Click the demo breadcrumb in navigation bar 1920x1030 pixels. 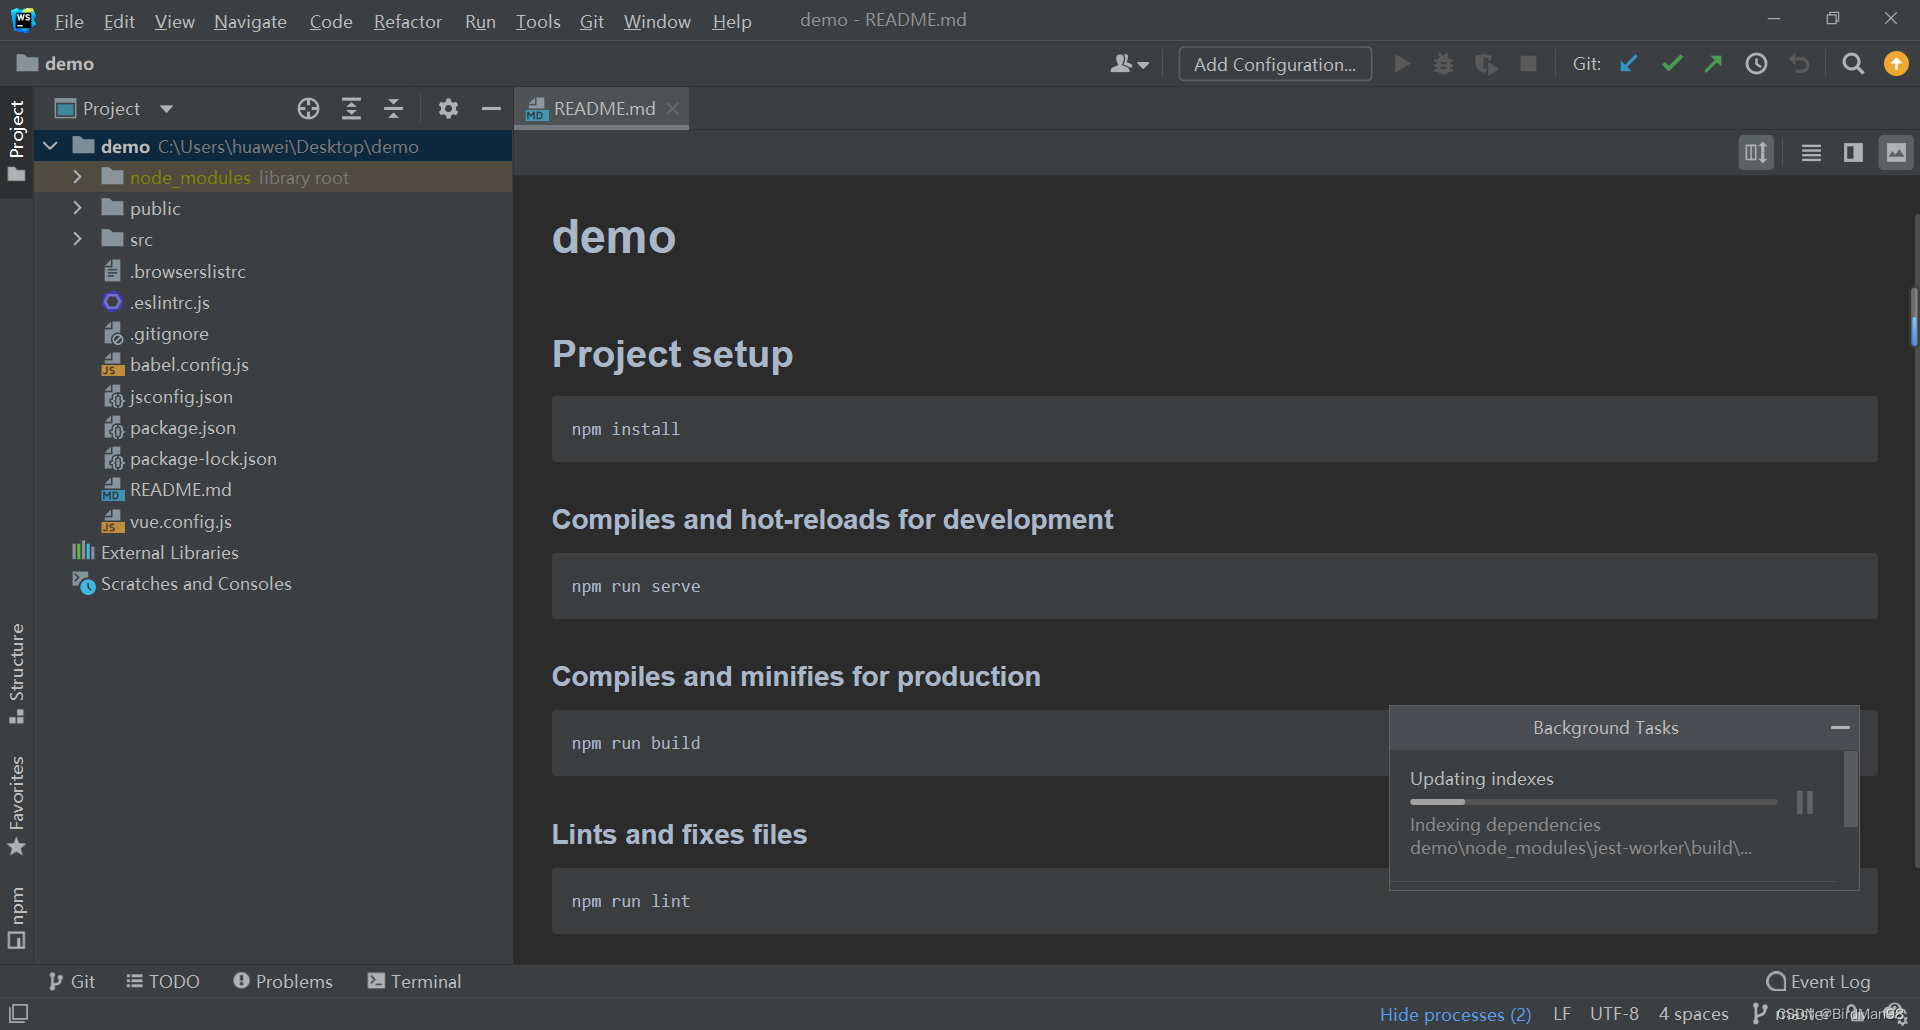click(x=56, y=63)
